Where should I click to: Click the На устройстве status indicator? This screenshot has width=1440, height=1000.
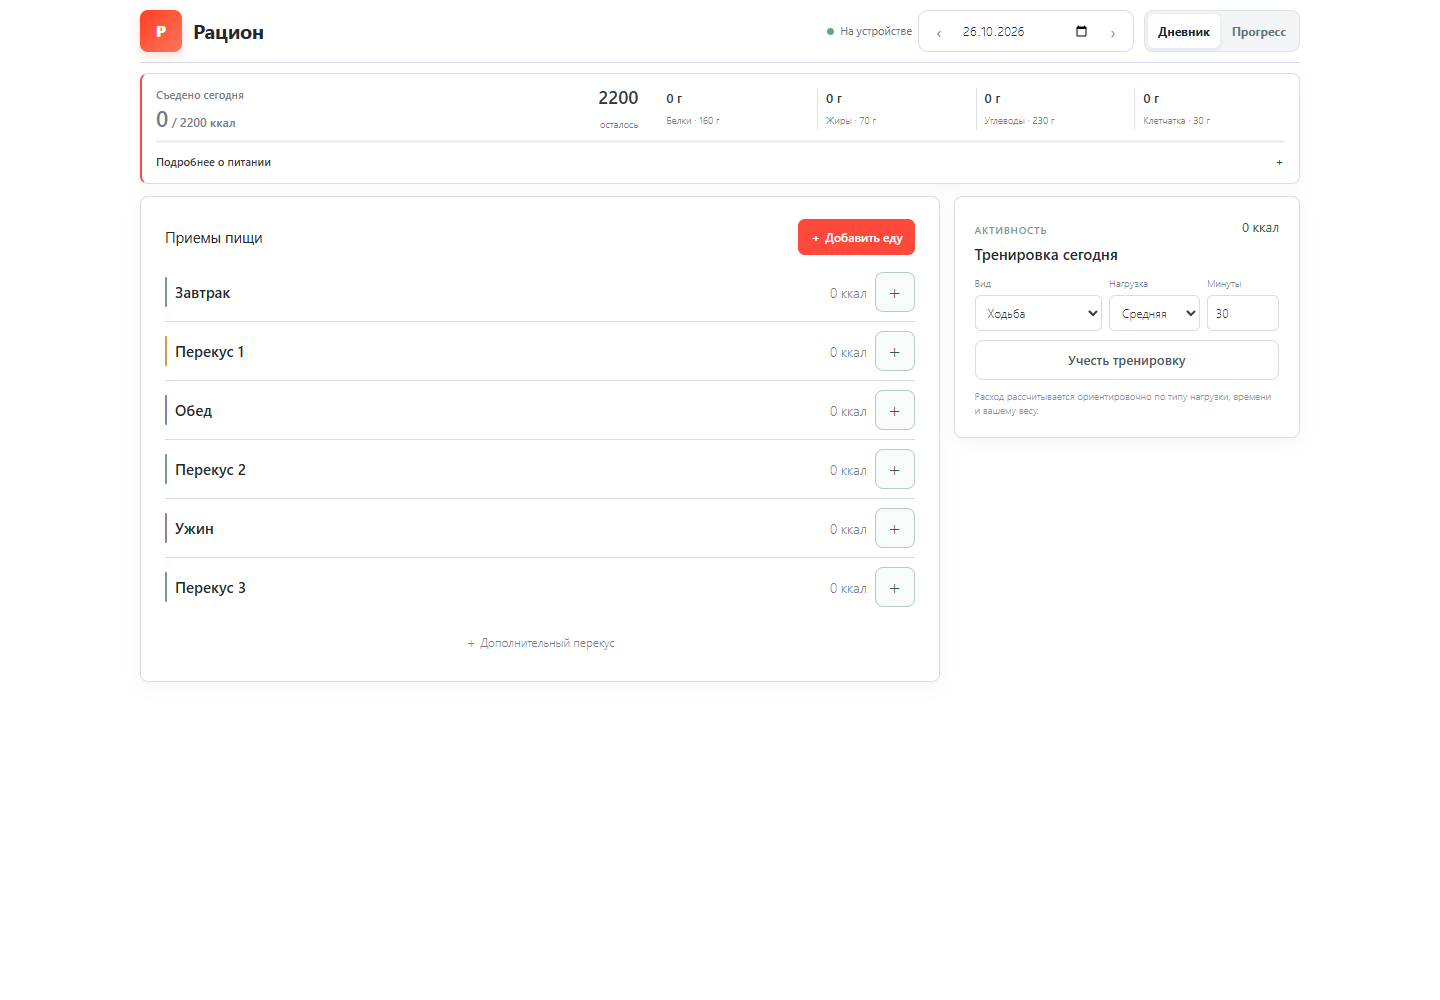point(869,31)
